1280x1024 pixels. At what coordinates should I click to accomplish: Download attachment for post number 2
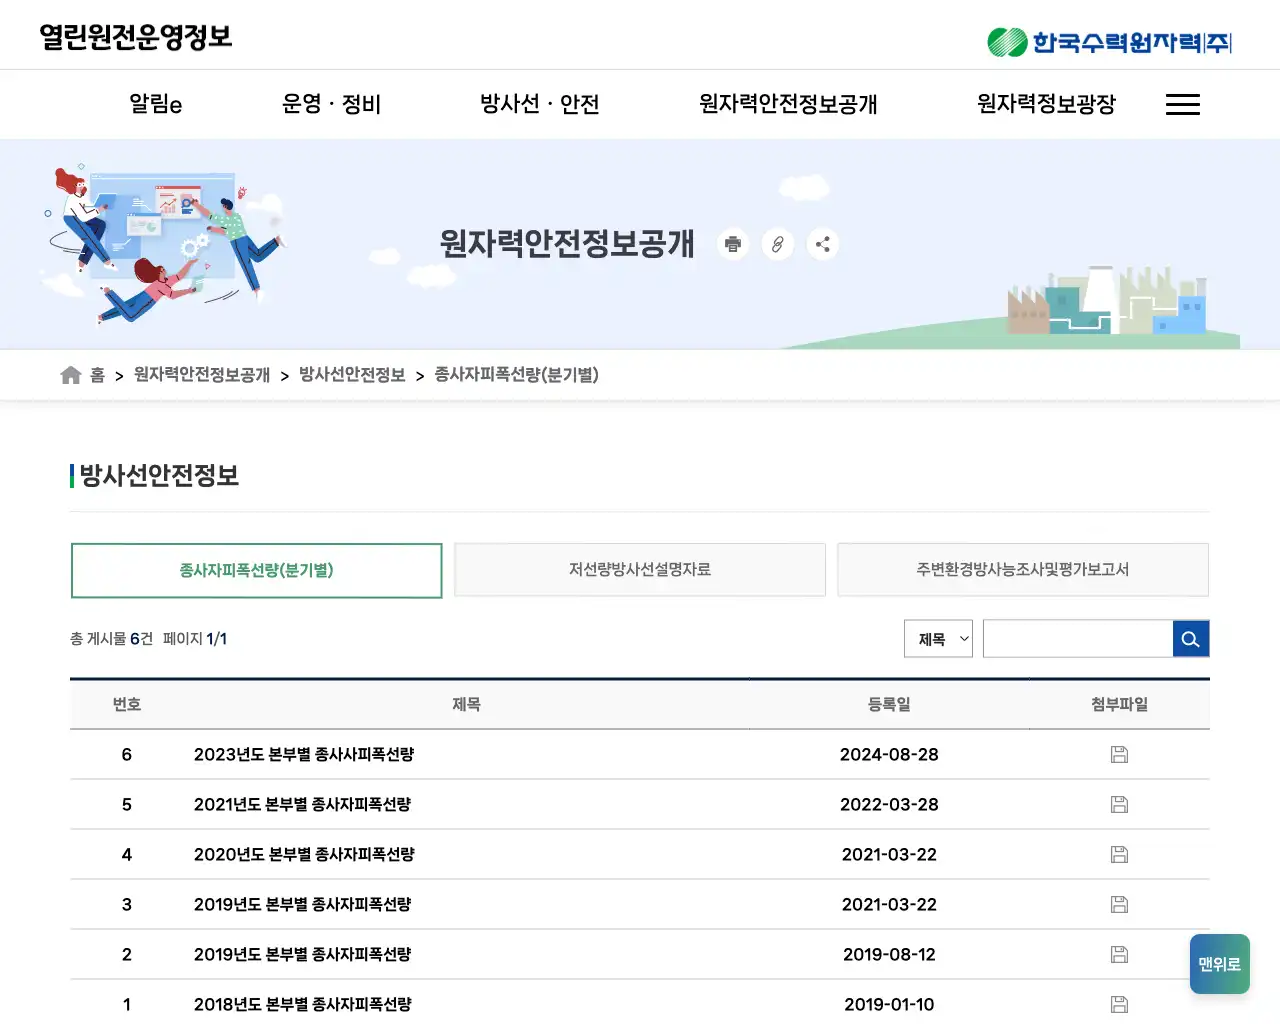click(1119, 954)
